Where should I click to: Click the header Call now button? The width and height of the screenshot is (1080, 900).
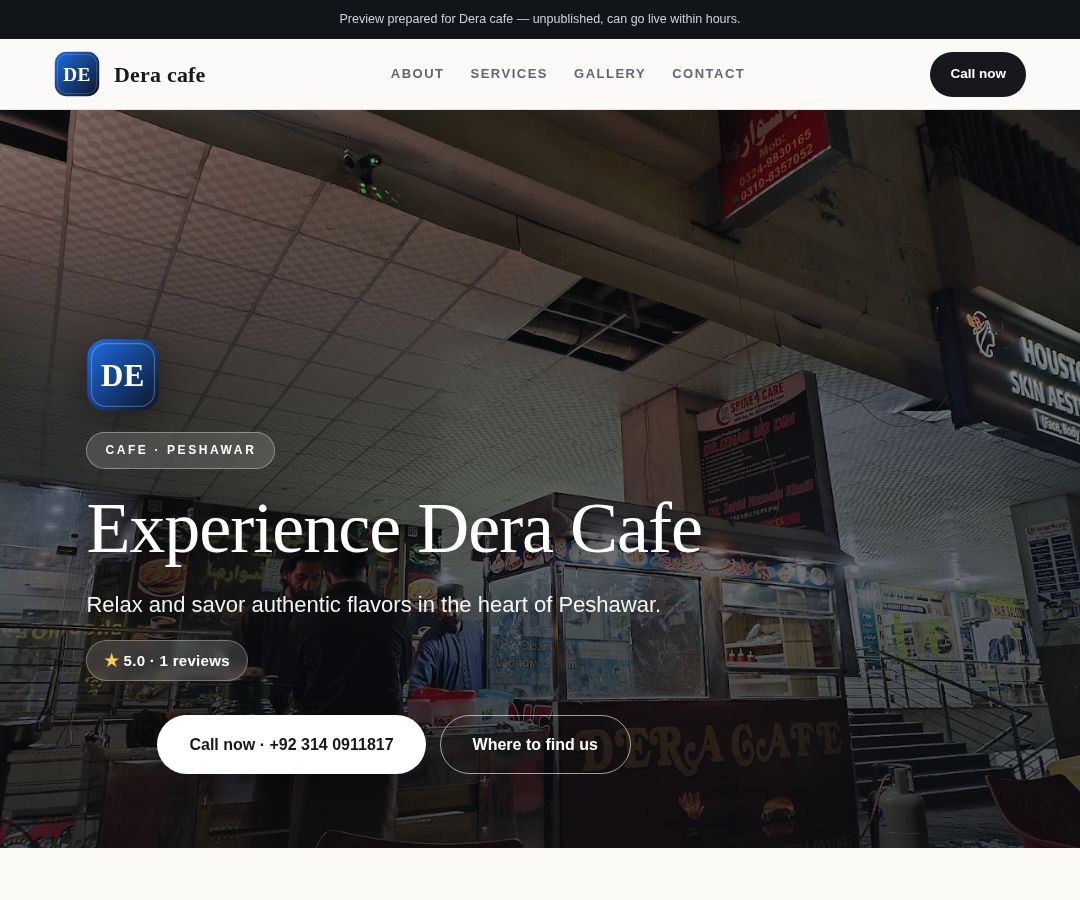pyautogui.click(x=977, y=74)
